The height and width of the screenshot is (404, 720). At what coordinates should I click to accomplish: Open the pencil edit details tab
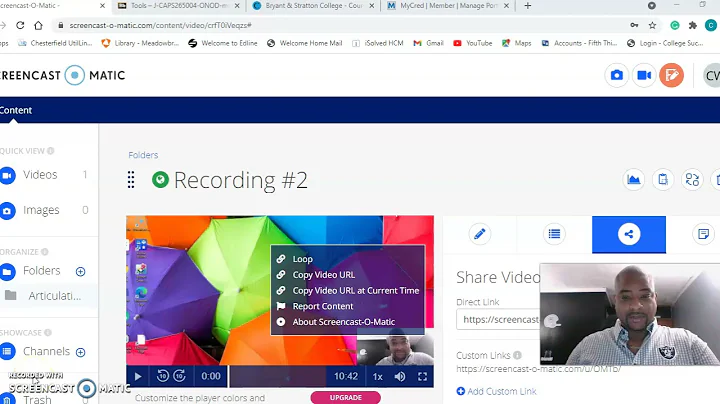pyautogui.click(x=480, y=234)
